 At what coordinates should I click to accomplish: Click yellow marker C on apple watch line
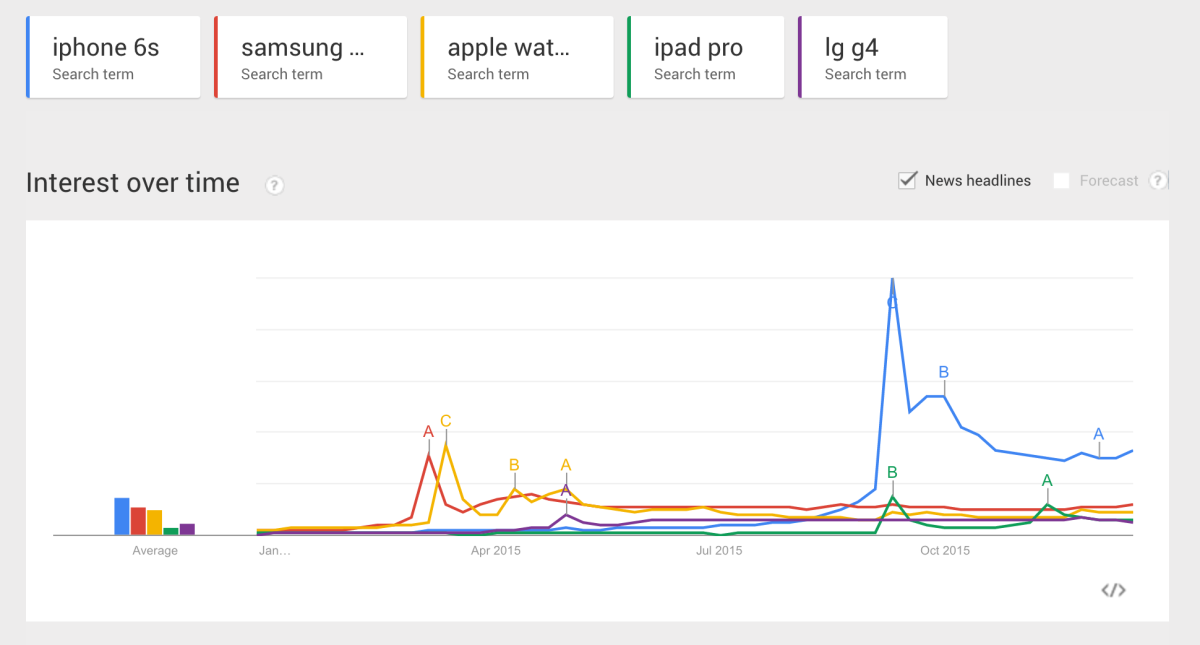point(446,421)
